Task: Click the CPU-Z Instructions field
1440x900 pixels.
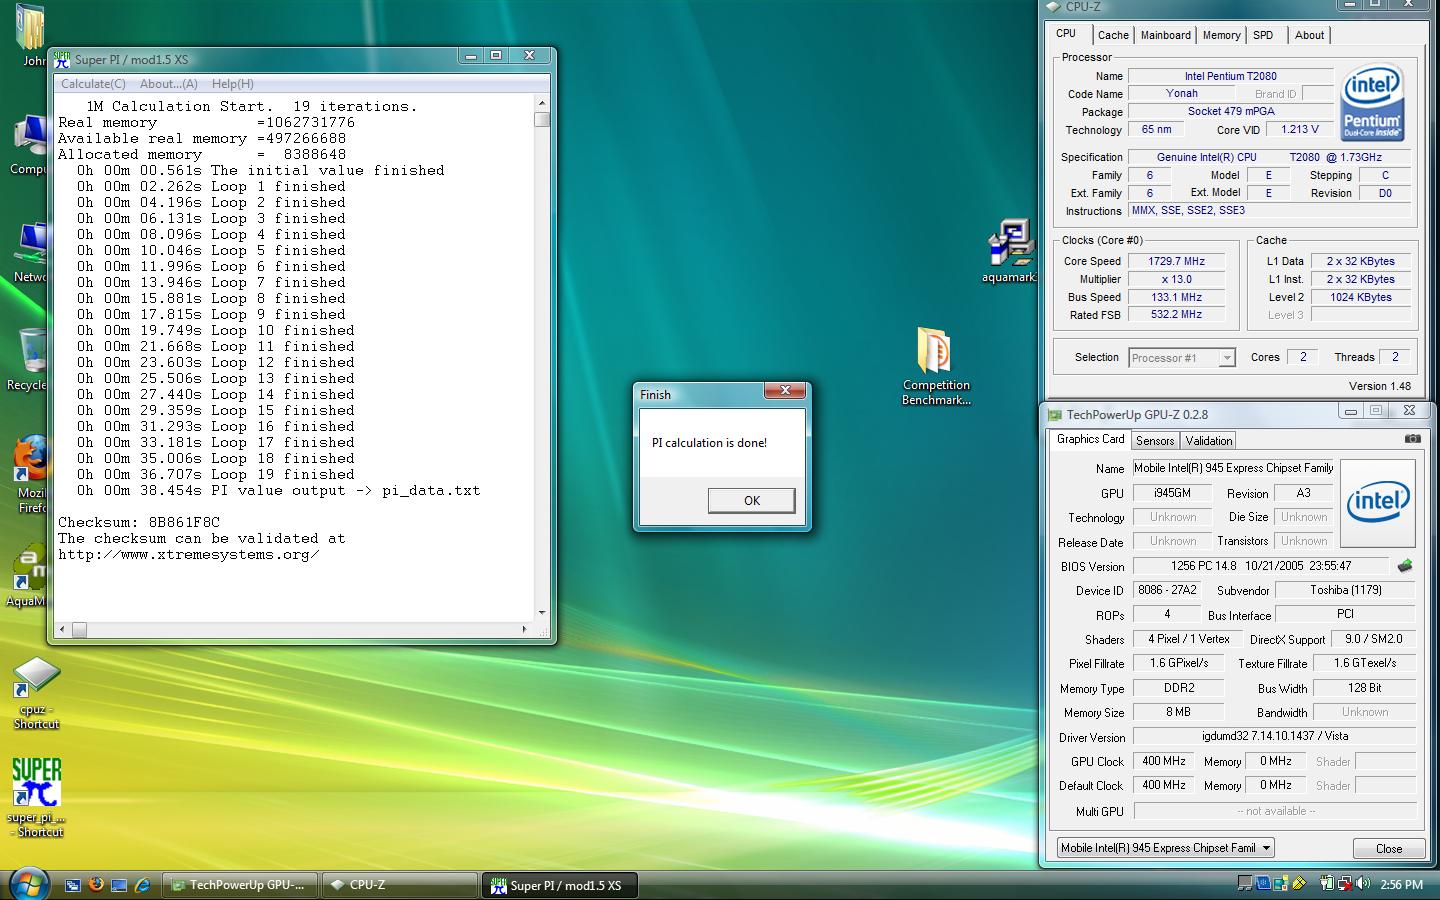Action: pos(1270,211)
